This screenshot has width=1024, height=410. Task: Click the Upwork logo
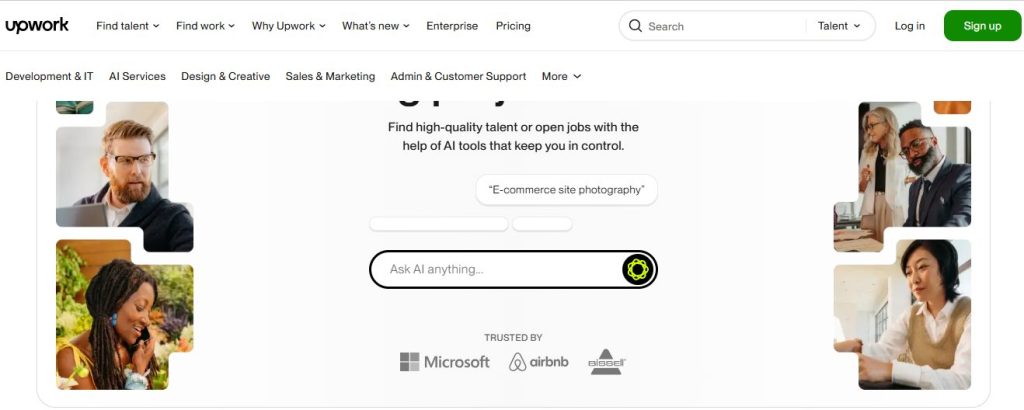(x=37, y=25)
